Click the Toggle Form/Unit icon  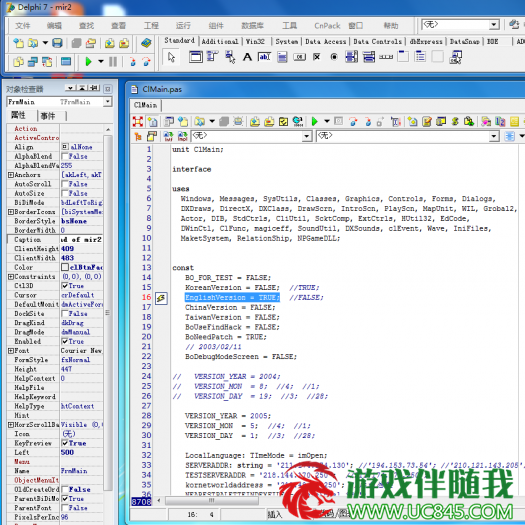click(x=47, y=62)
